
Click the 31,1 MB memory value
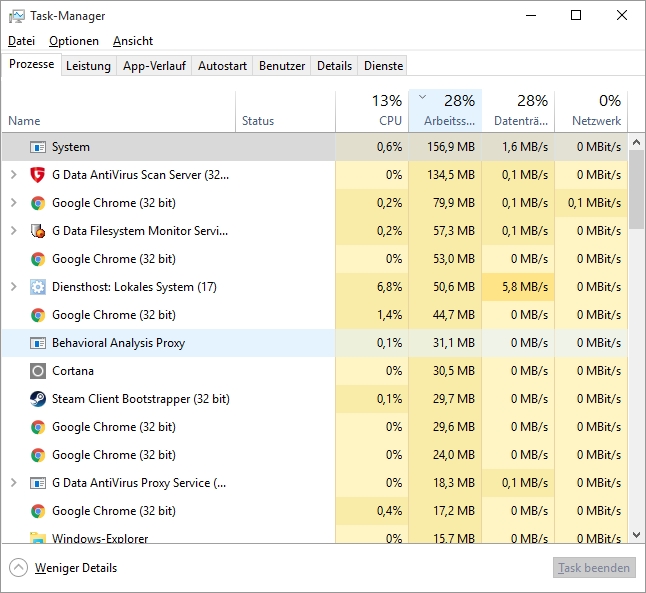454,343
